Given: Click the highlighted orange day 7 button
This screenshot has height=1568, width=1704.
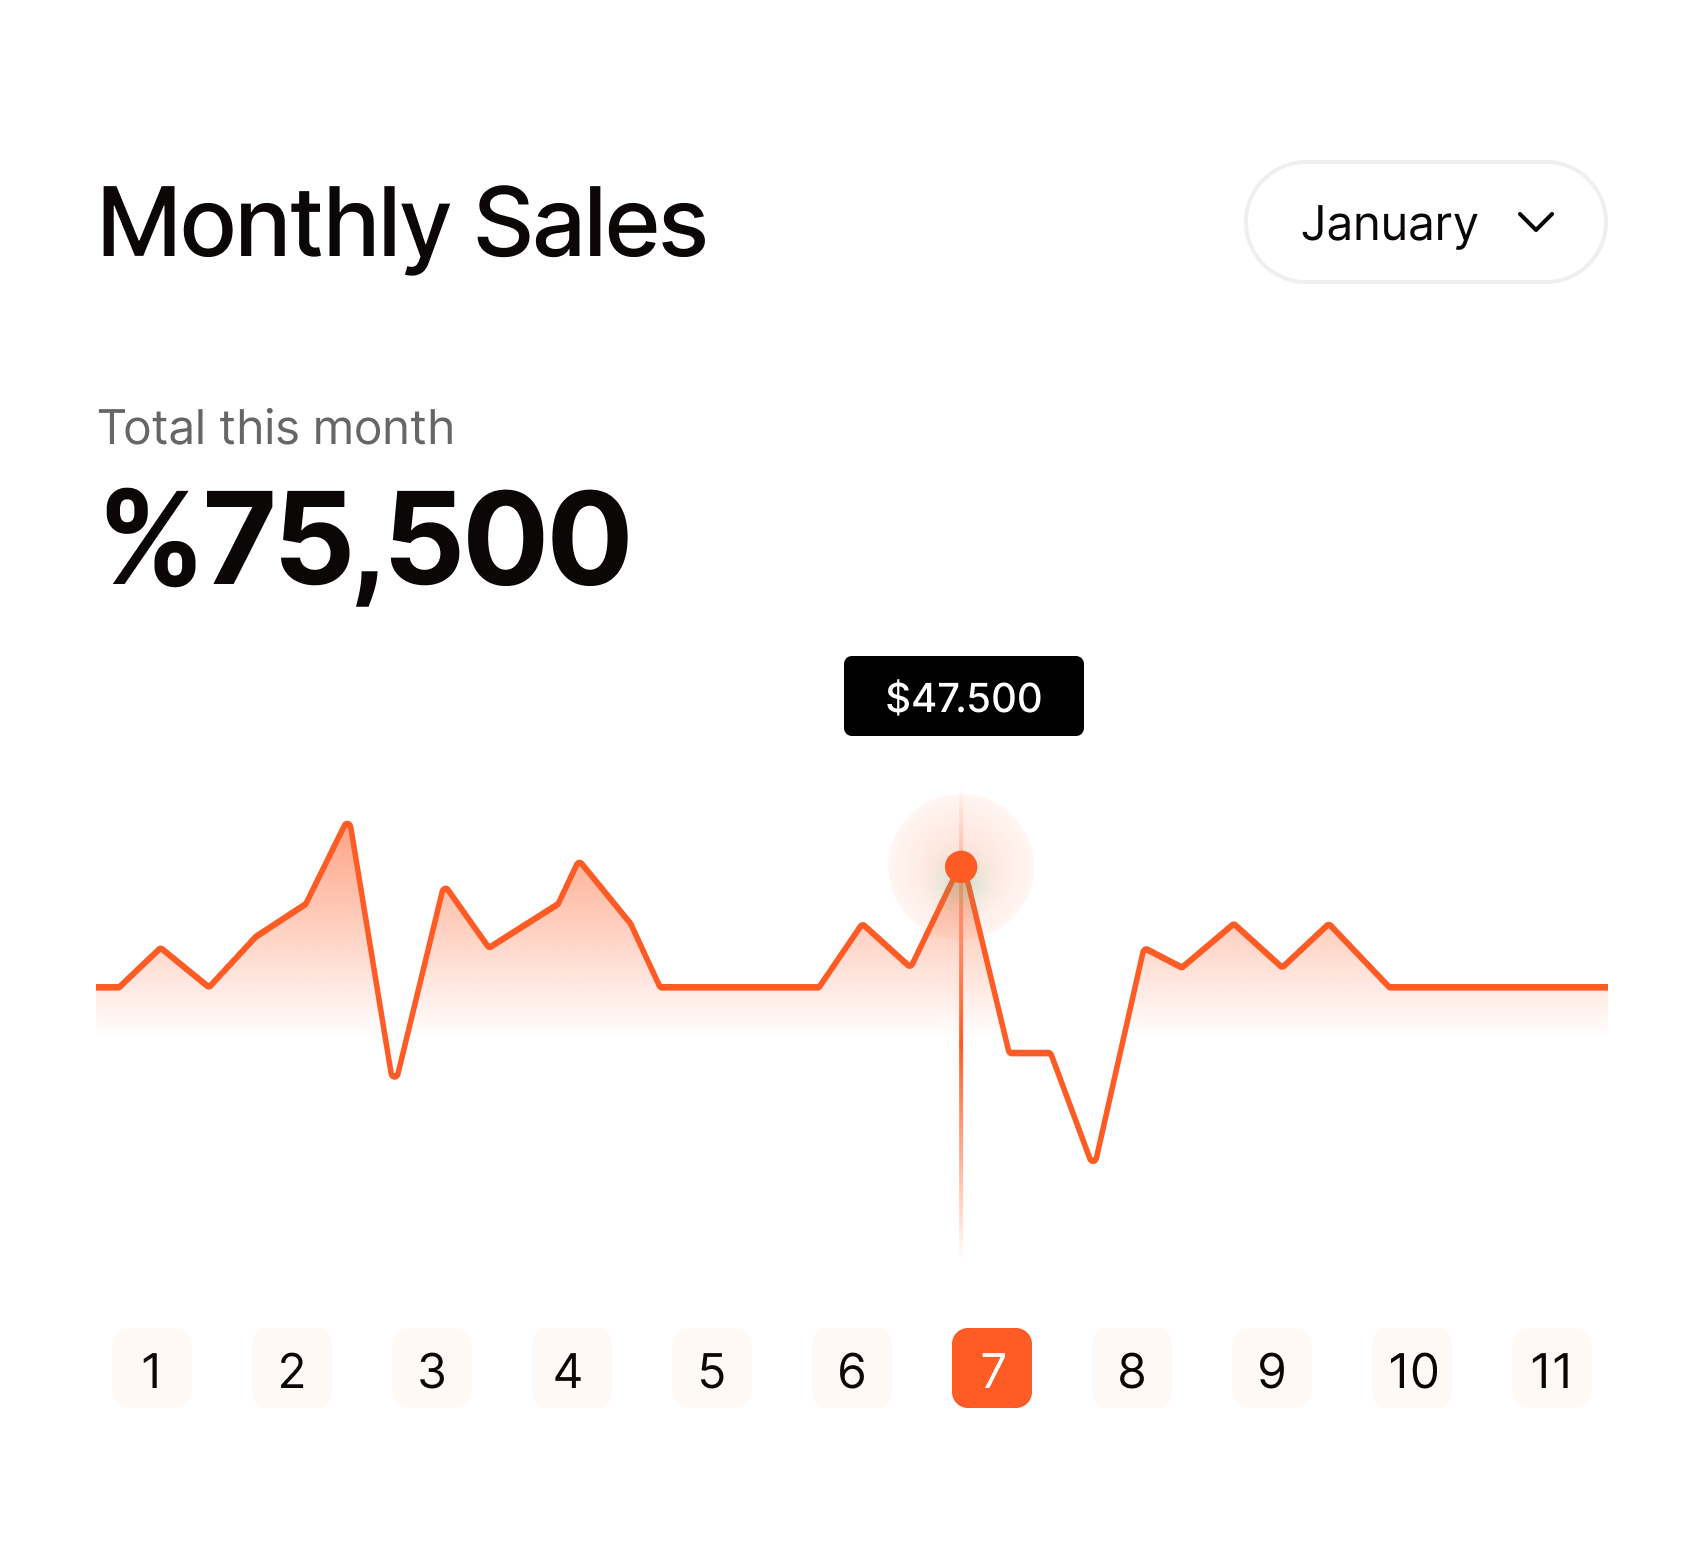Looking at the screenshot, I should 992,1368.
